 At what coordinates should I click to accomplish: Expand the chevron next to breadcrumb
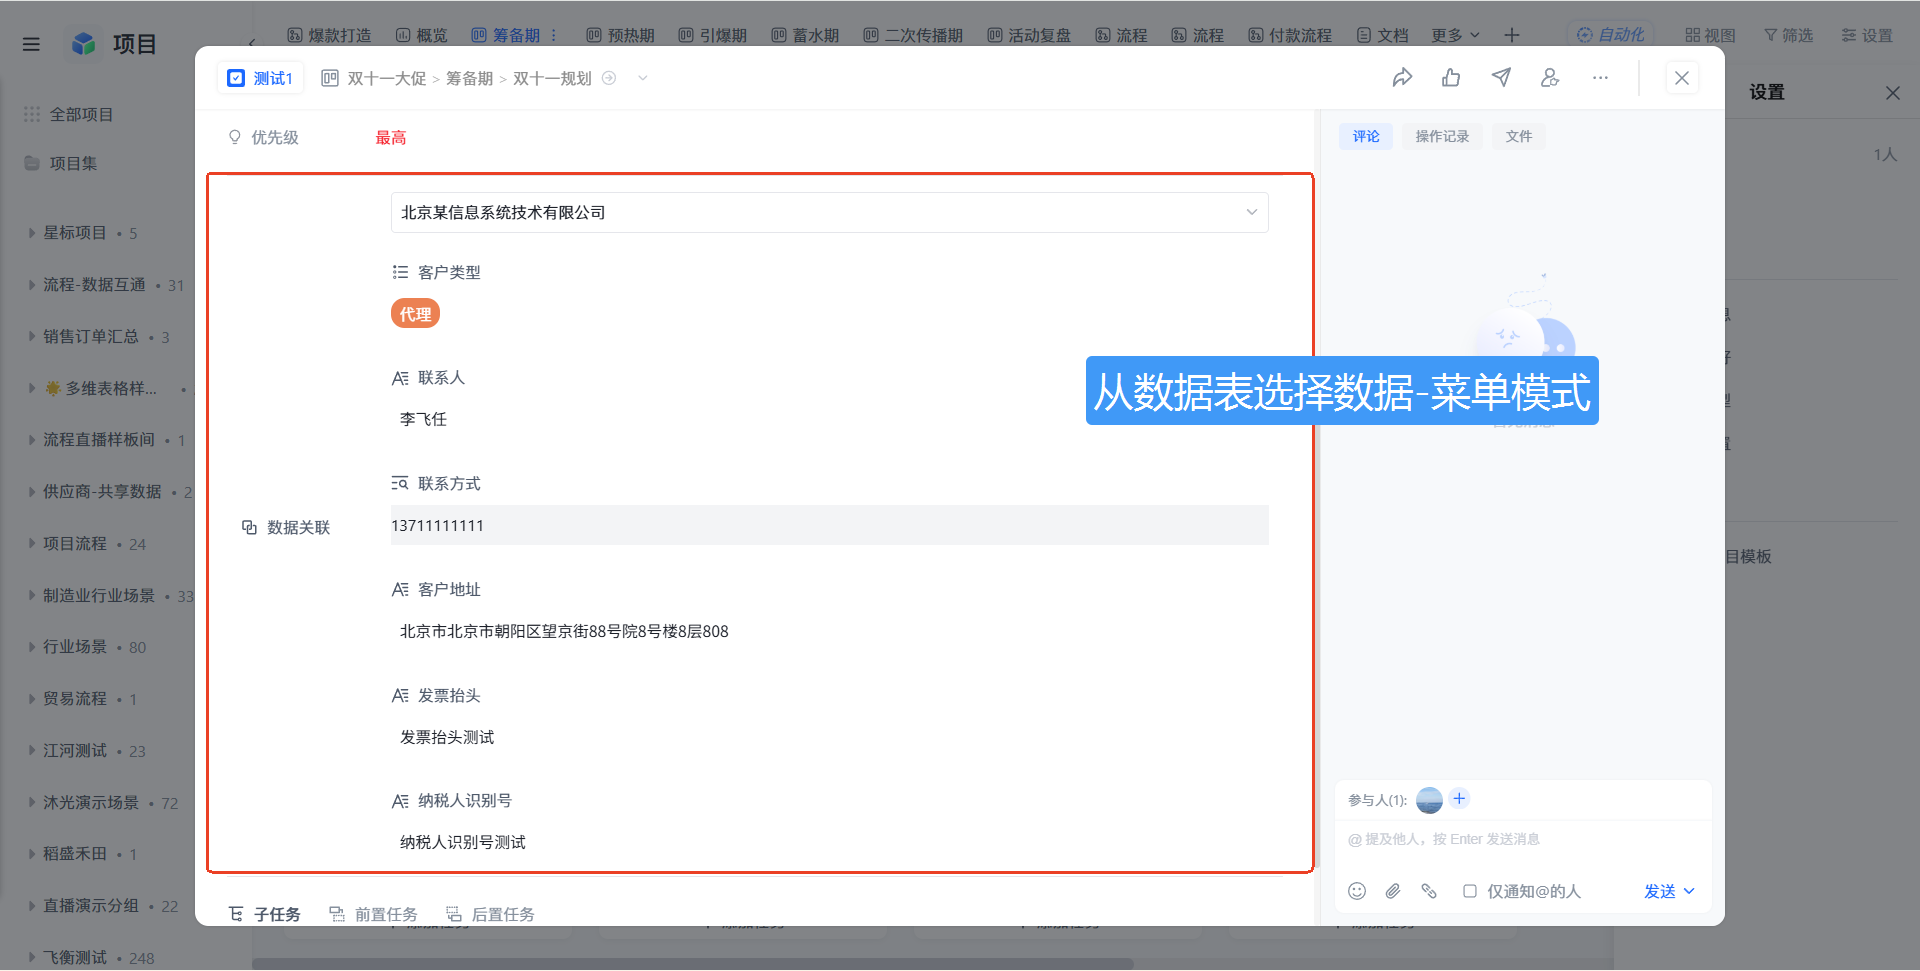643,78
